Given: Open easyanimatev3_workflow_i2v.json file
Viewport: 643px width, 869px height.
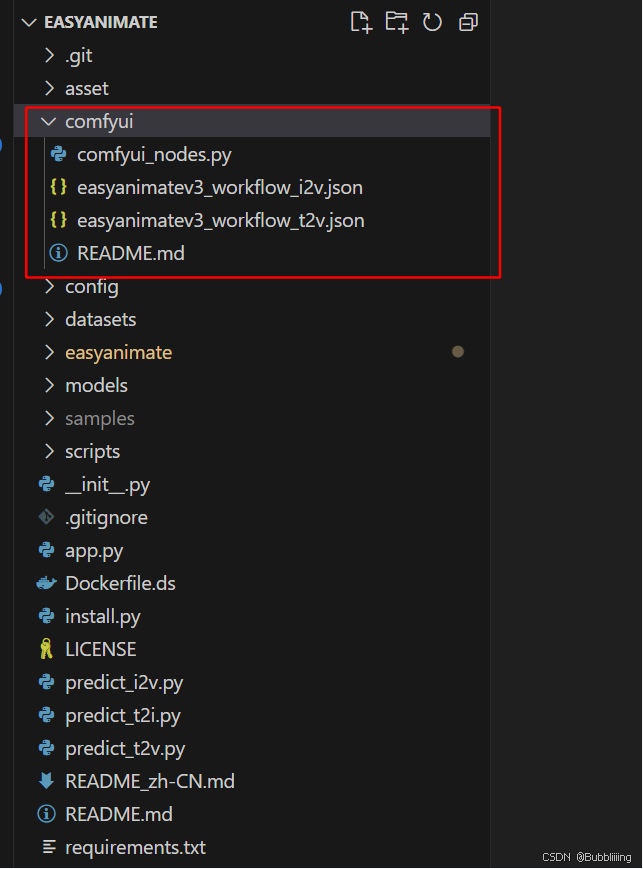Looking at the screenshot, I should [x=220, y=188].
